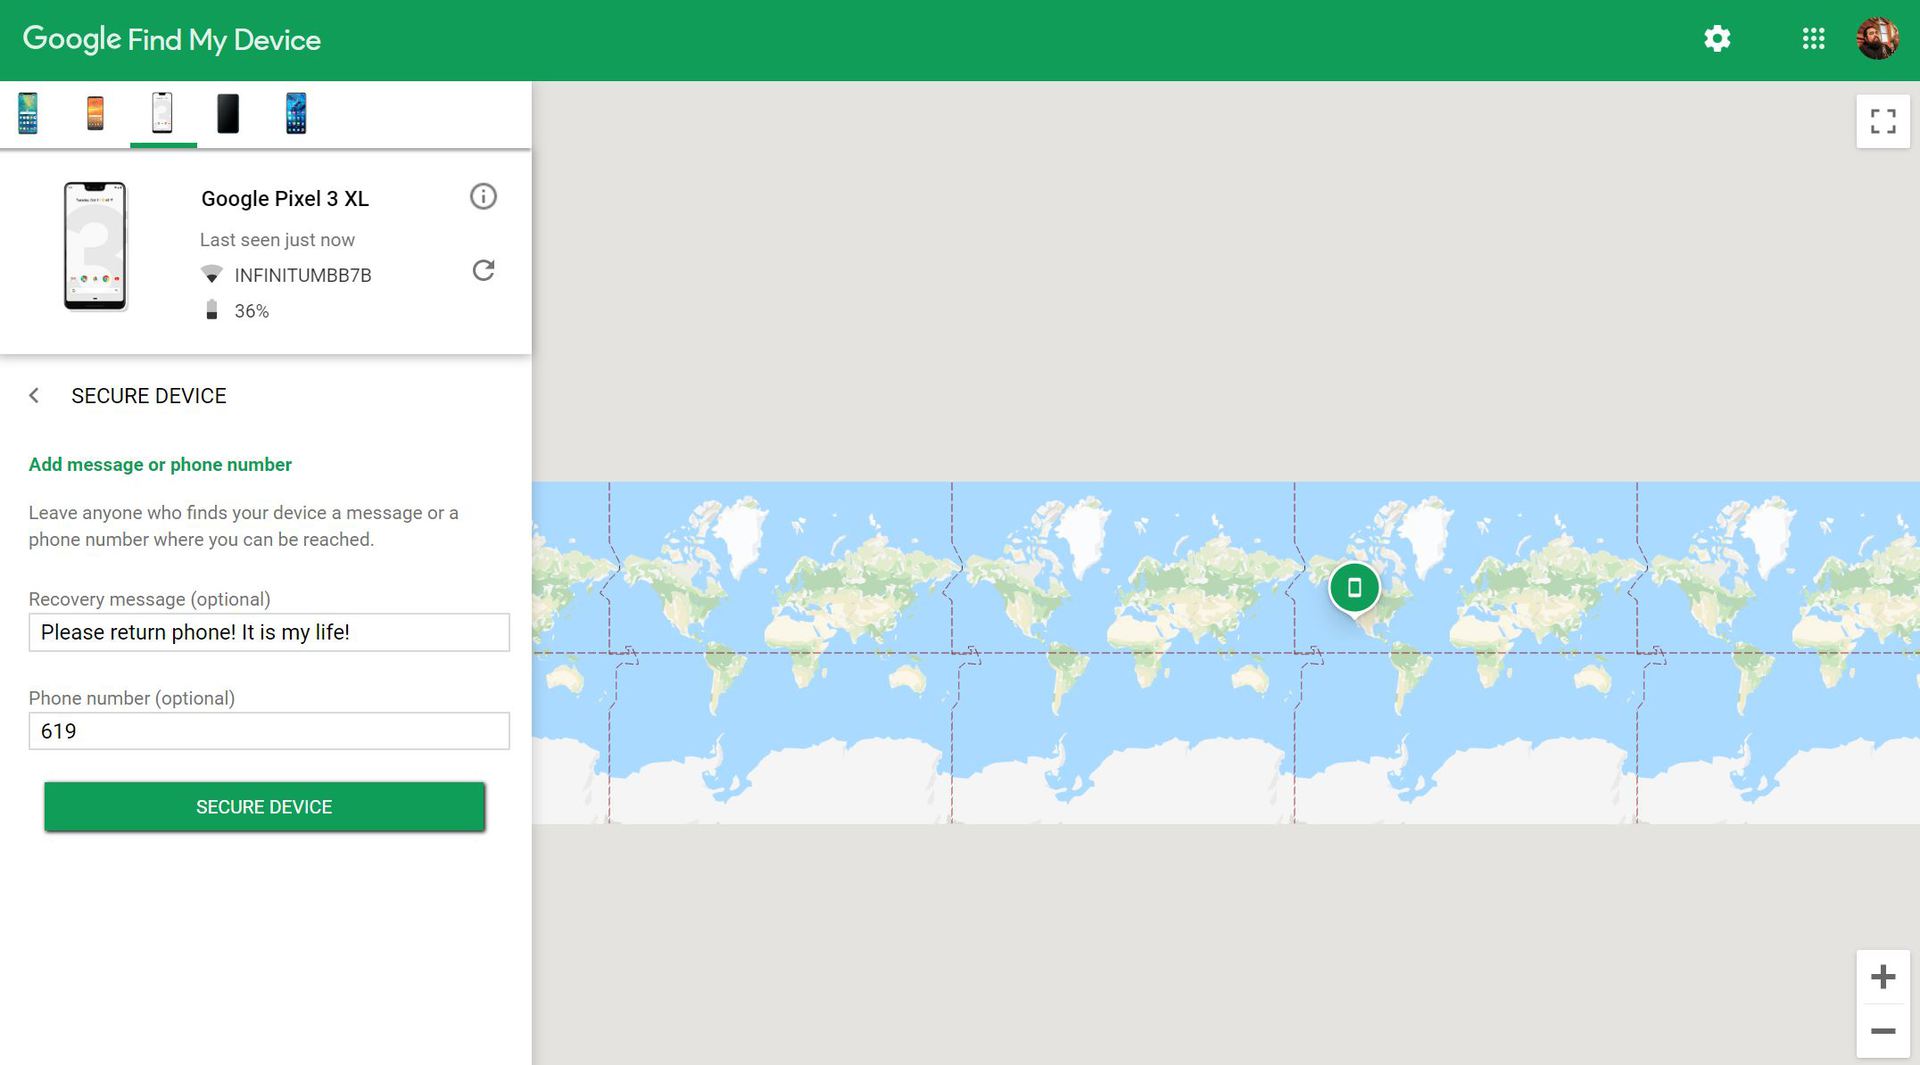
Task: Show device info for Google Pixel 3 XL
Action: pyautogui.click(x=483, y=196)
